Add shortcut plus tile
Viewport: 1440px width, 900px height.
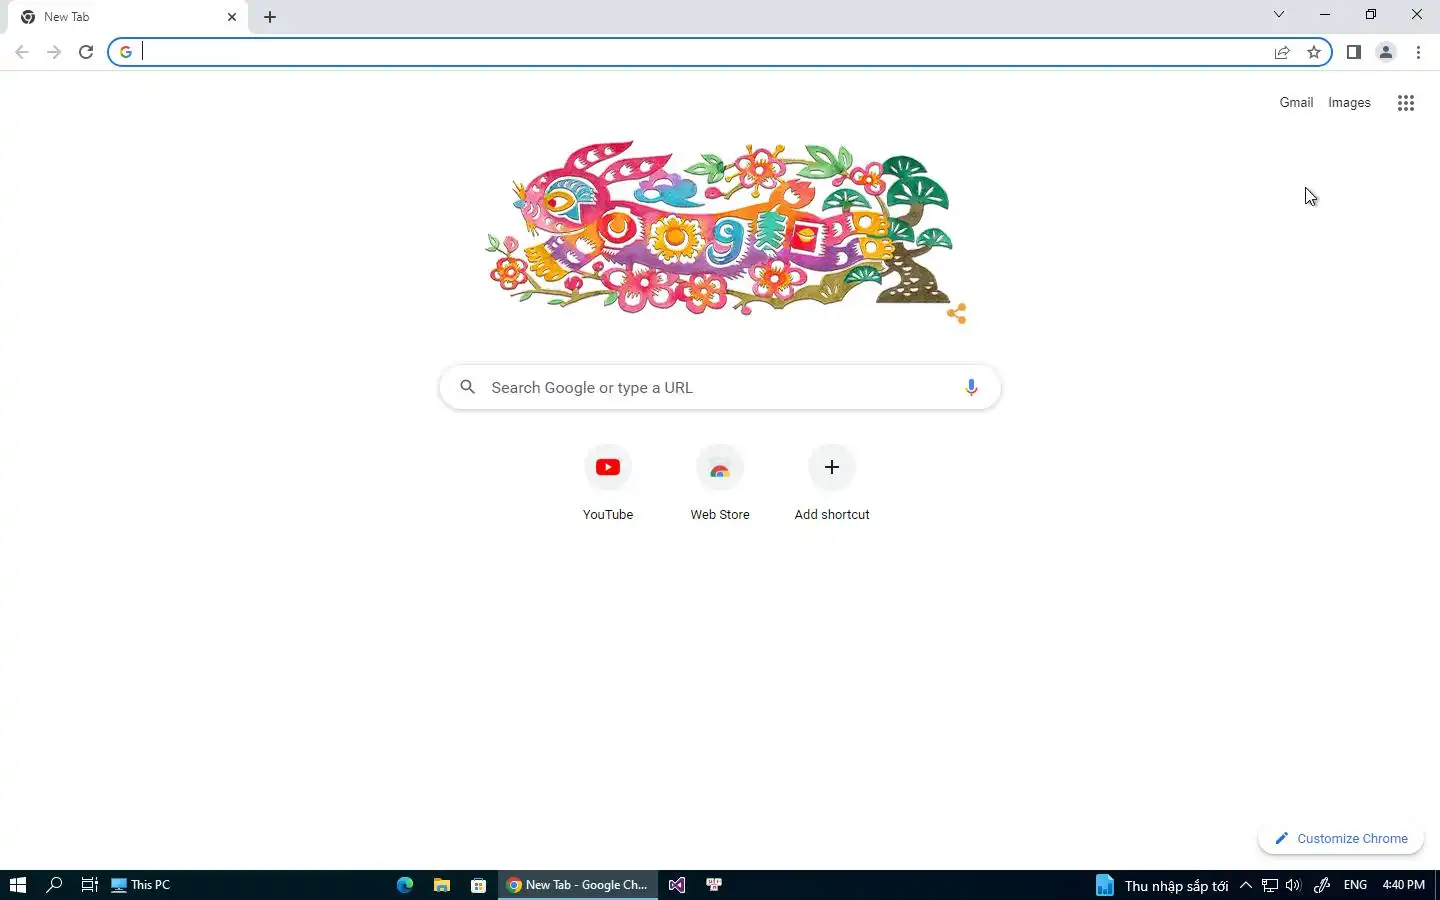(x=832, y=484)
